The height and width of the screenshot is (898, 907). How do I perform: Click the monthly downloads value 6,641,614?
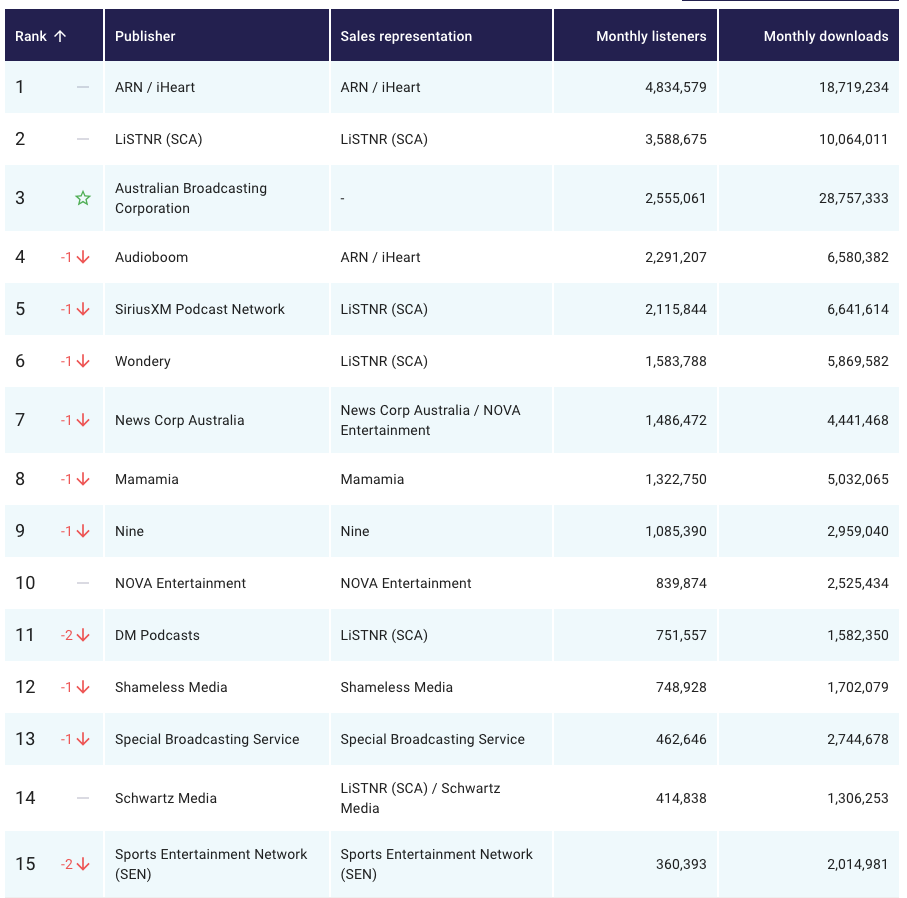coord(858,310)
